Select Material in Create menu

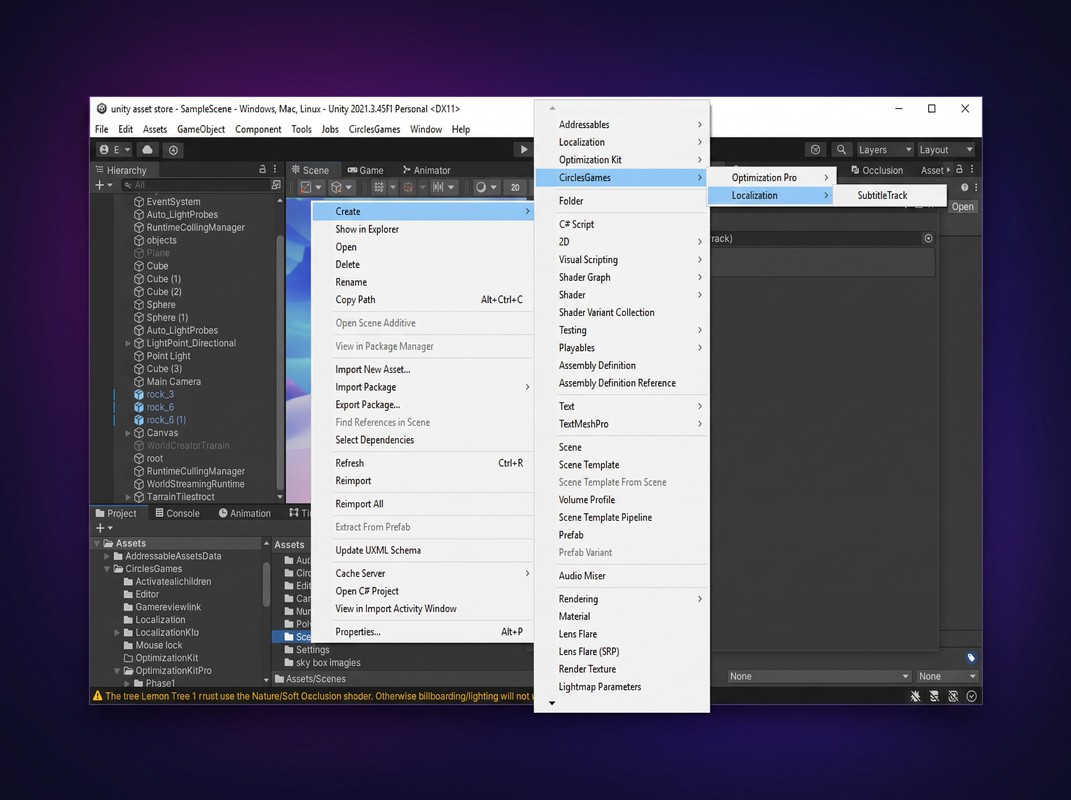tap(622, 616)
